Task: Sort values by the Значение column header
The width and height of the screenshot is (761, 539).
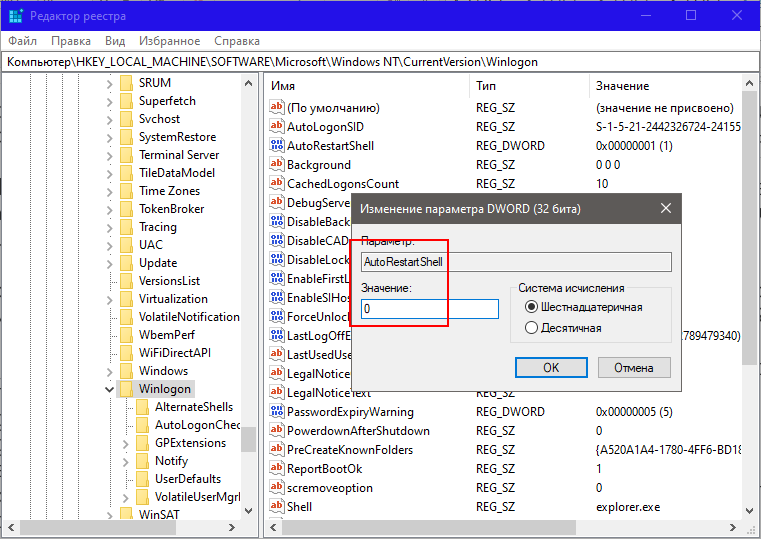Action: point(665,86)
